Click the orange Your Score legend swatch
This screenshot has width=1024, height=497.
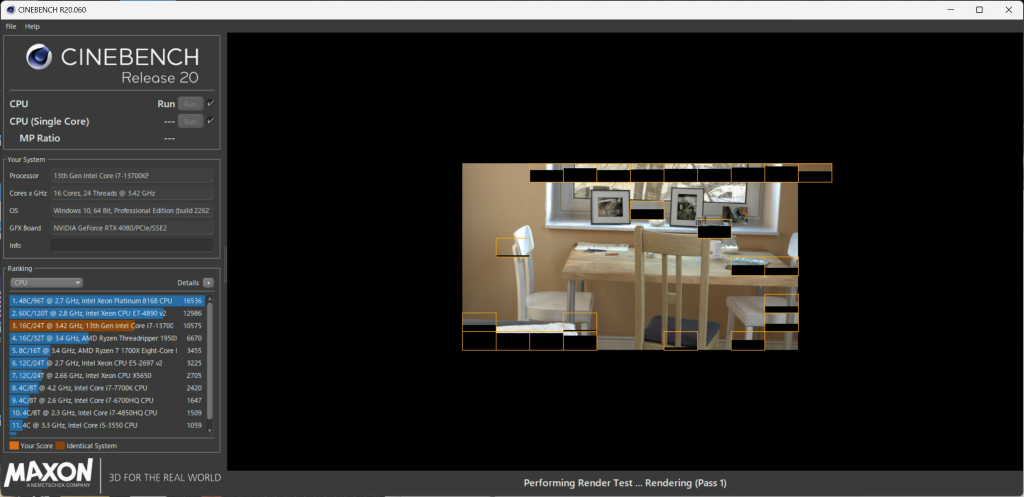tap(14, 445)
